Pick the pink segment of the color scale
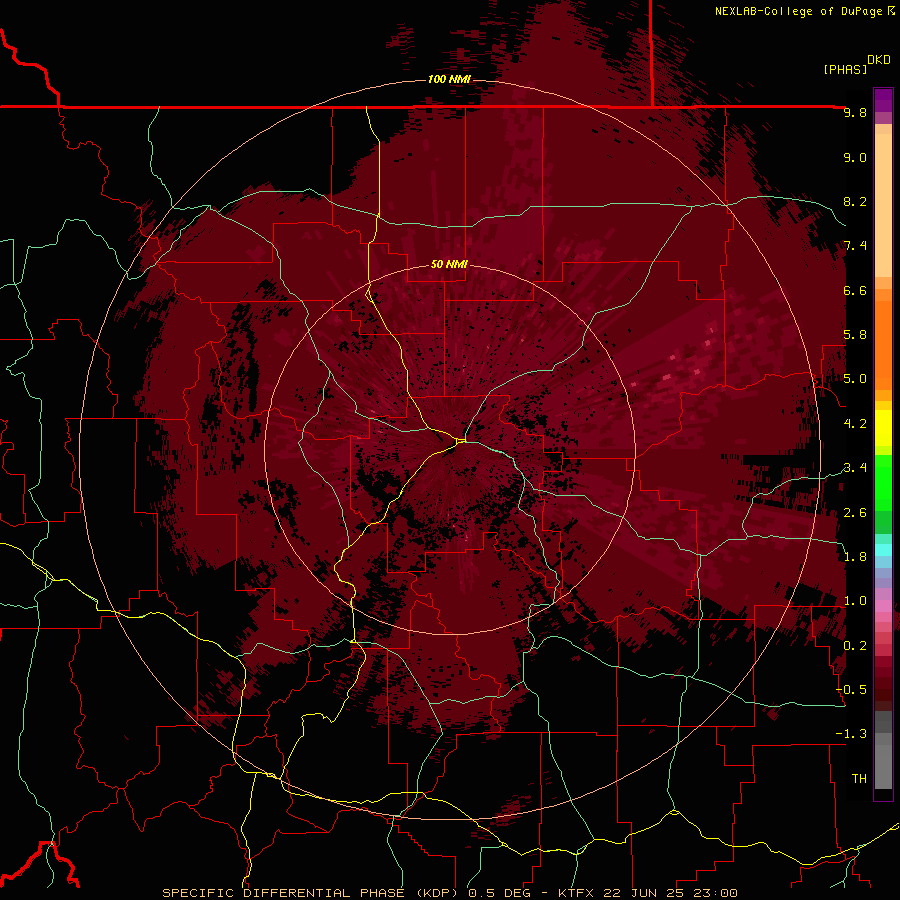The image size is (900, 900). tap(883, 606)
